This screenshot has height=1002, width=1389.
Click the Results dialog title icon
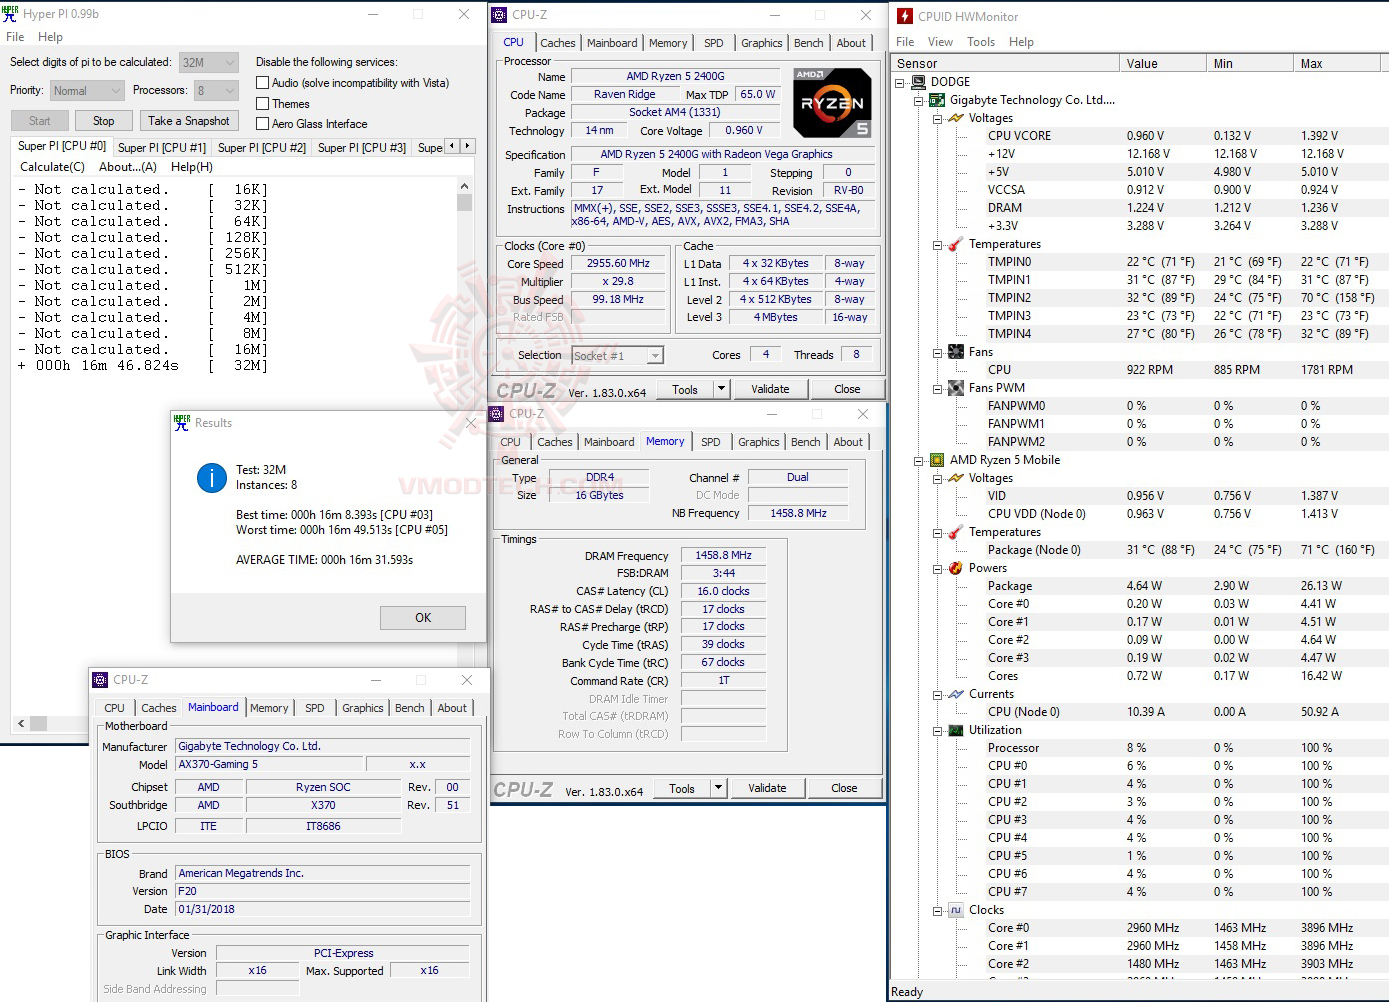pyautogui.click(x=182, y=423)
